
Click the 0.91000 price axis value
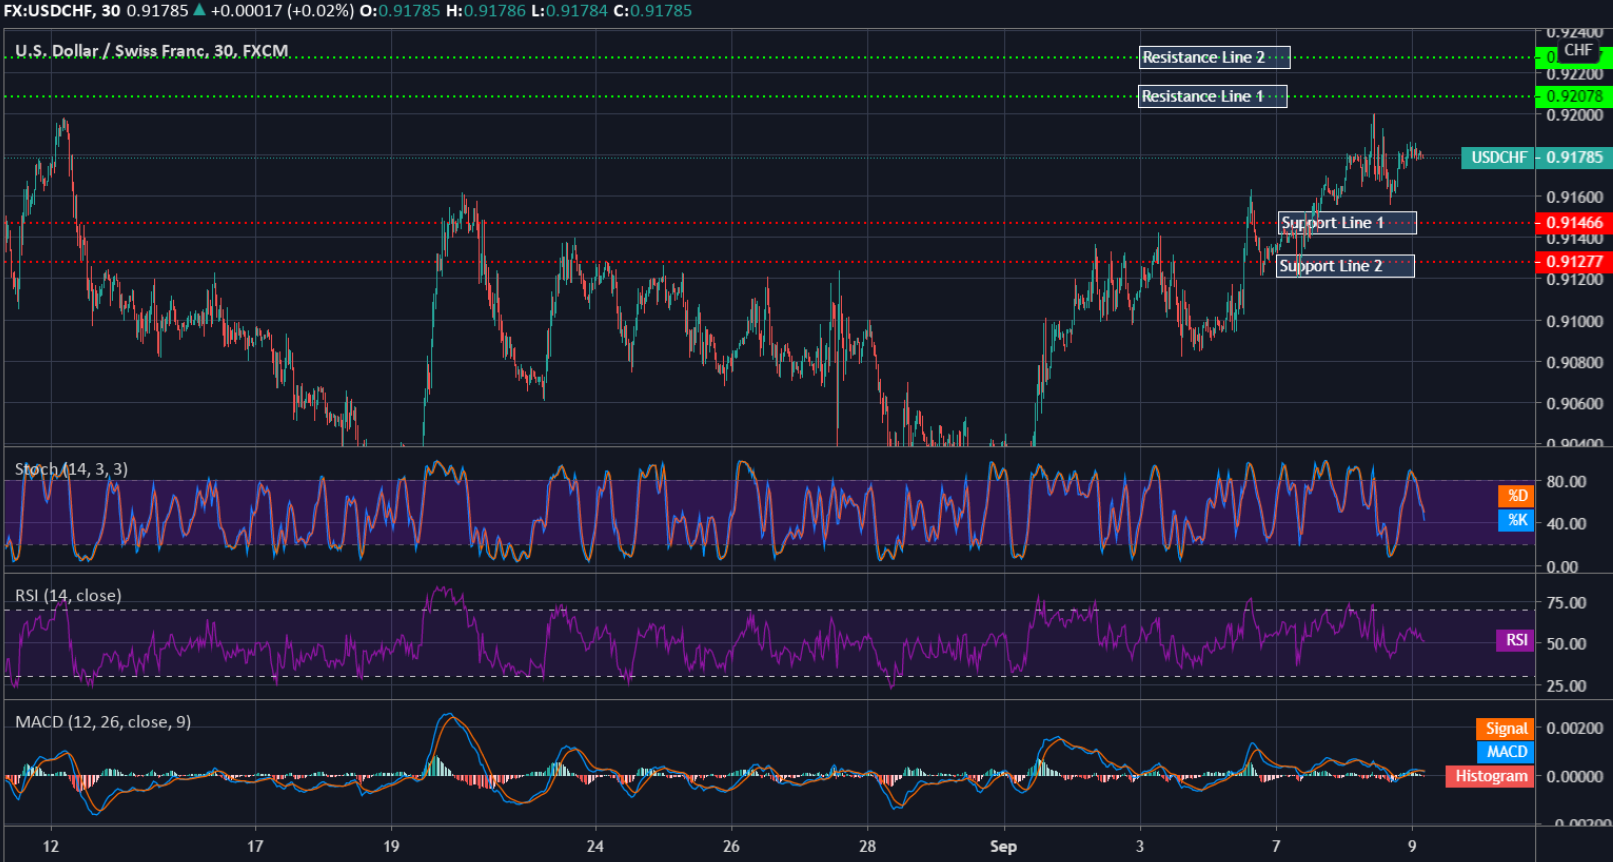1574,321
